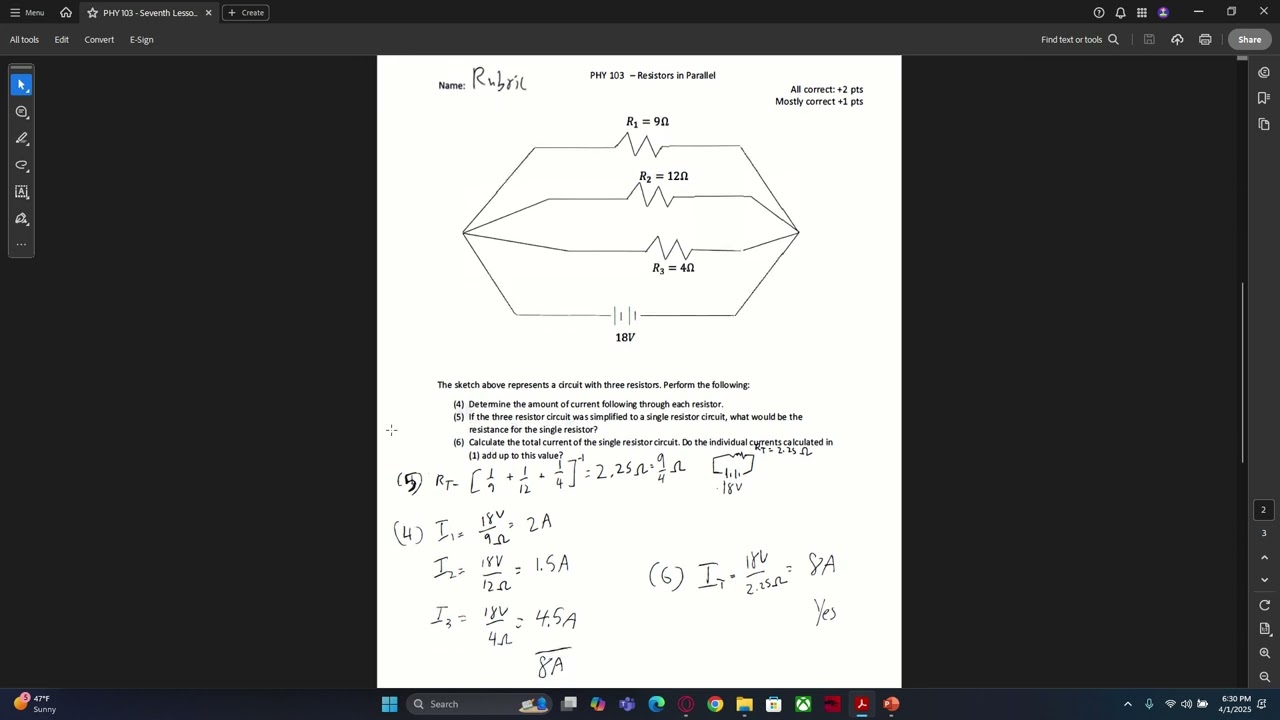Image resolution: width=1280 pixels, height=720 pixels.
Task: Launch Microsoft Copilot from the taskbar
Action: point(598,704)
